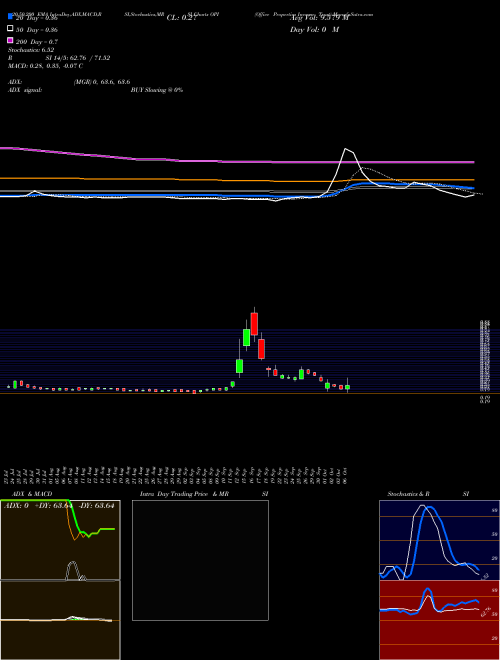
Task: Click the 'Intra Day Trading Price & MR SI' title
Action: (204, 494)
